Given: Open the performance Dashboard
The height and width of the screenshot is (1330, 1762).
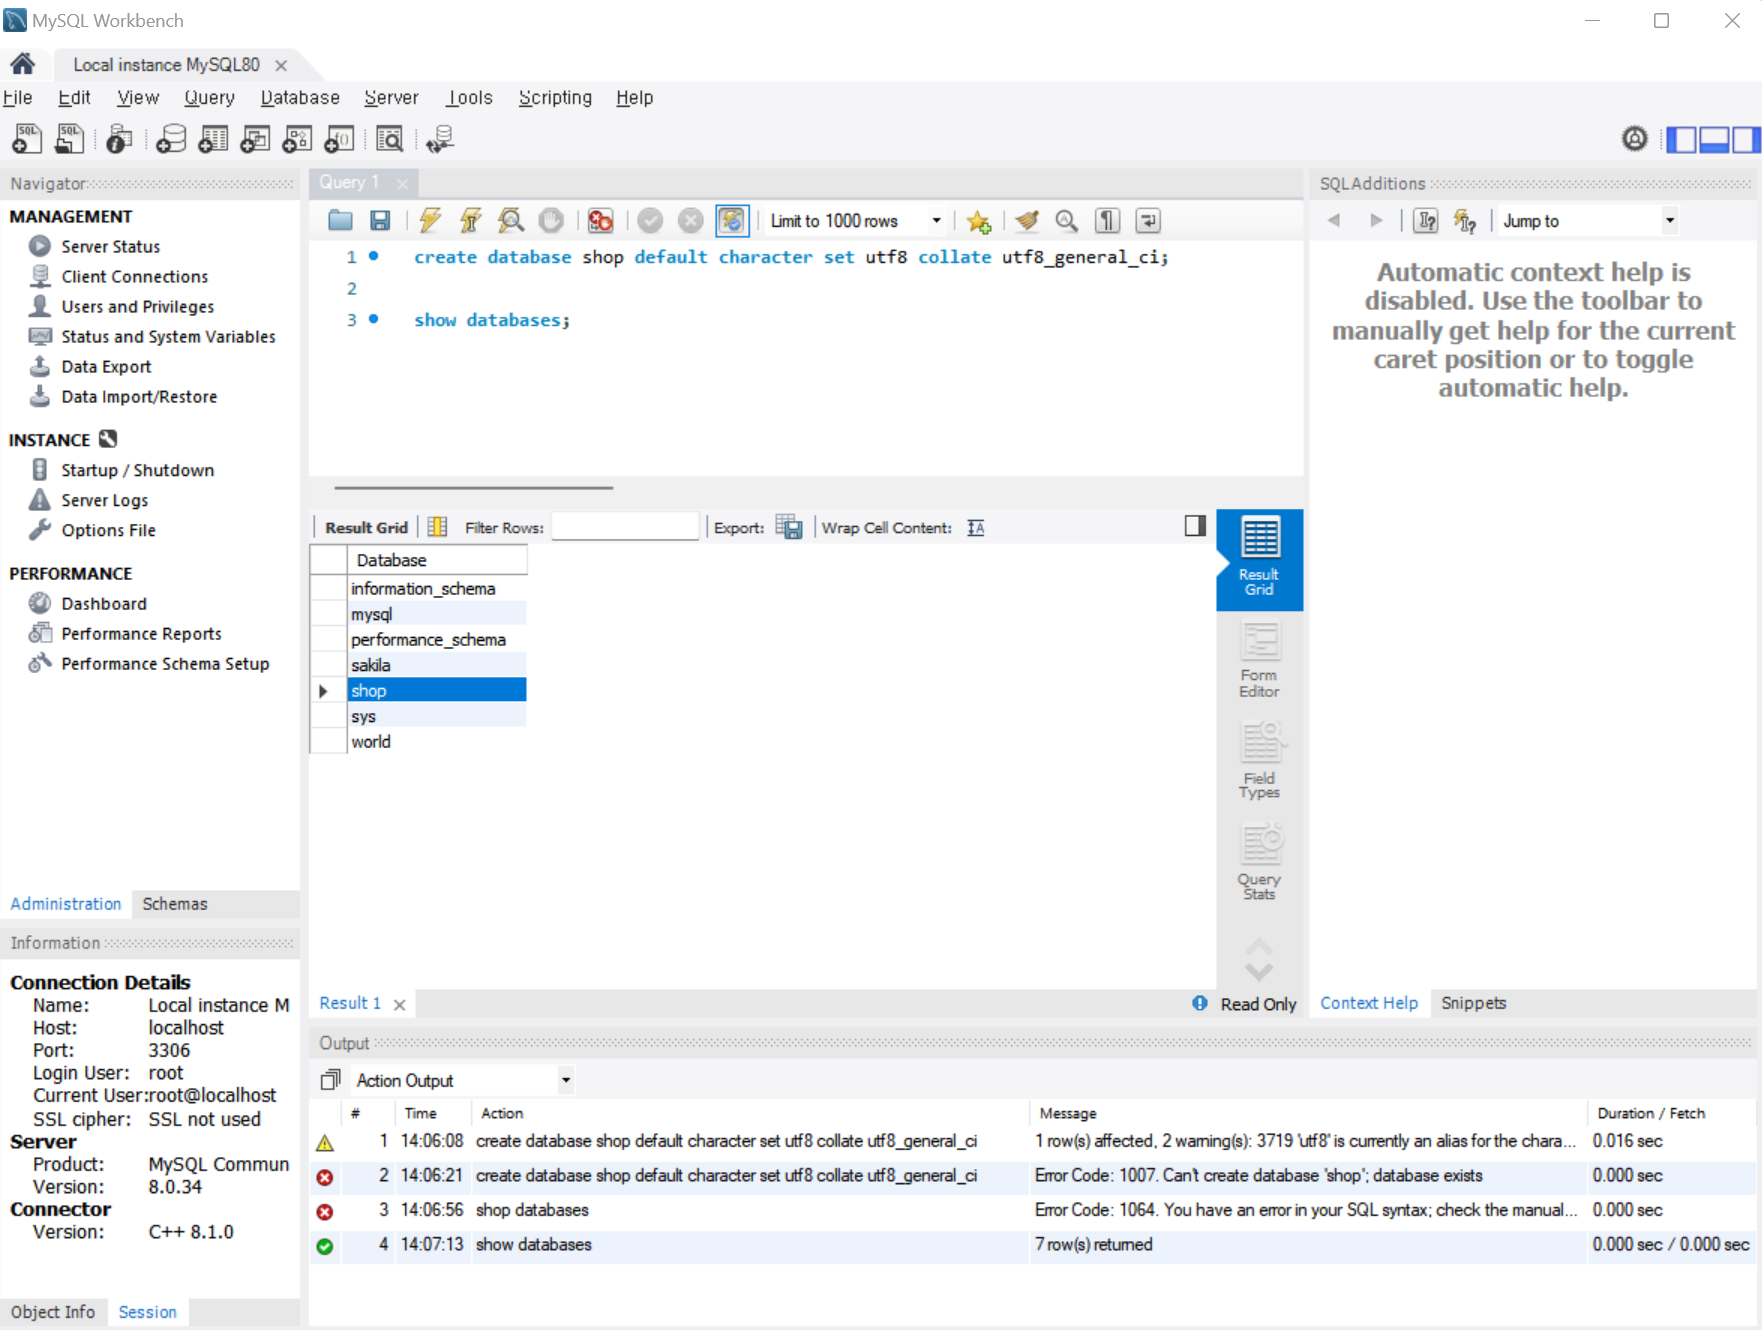Looking at the screenshot, I should pyautogui.click(x=103, y=604).
